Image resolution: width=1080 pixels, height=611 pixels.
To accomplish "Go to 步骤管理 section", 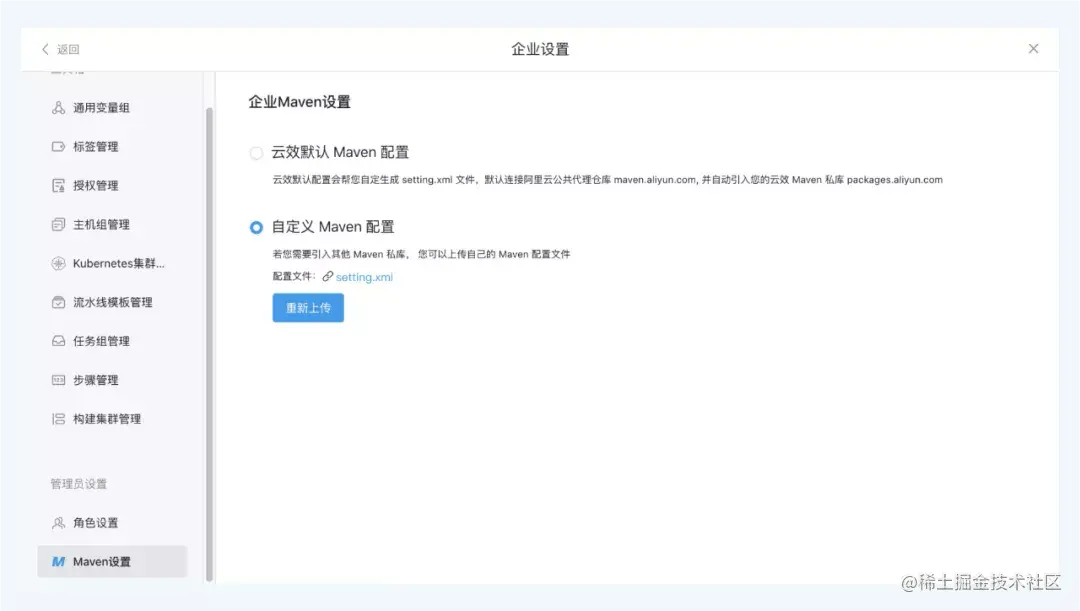I will 112,380.
